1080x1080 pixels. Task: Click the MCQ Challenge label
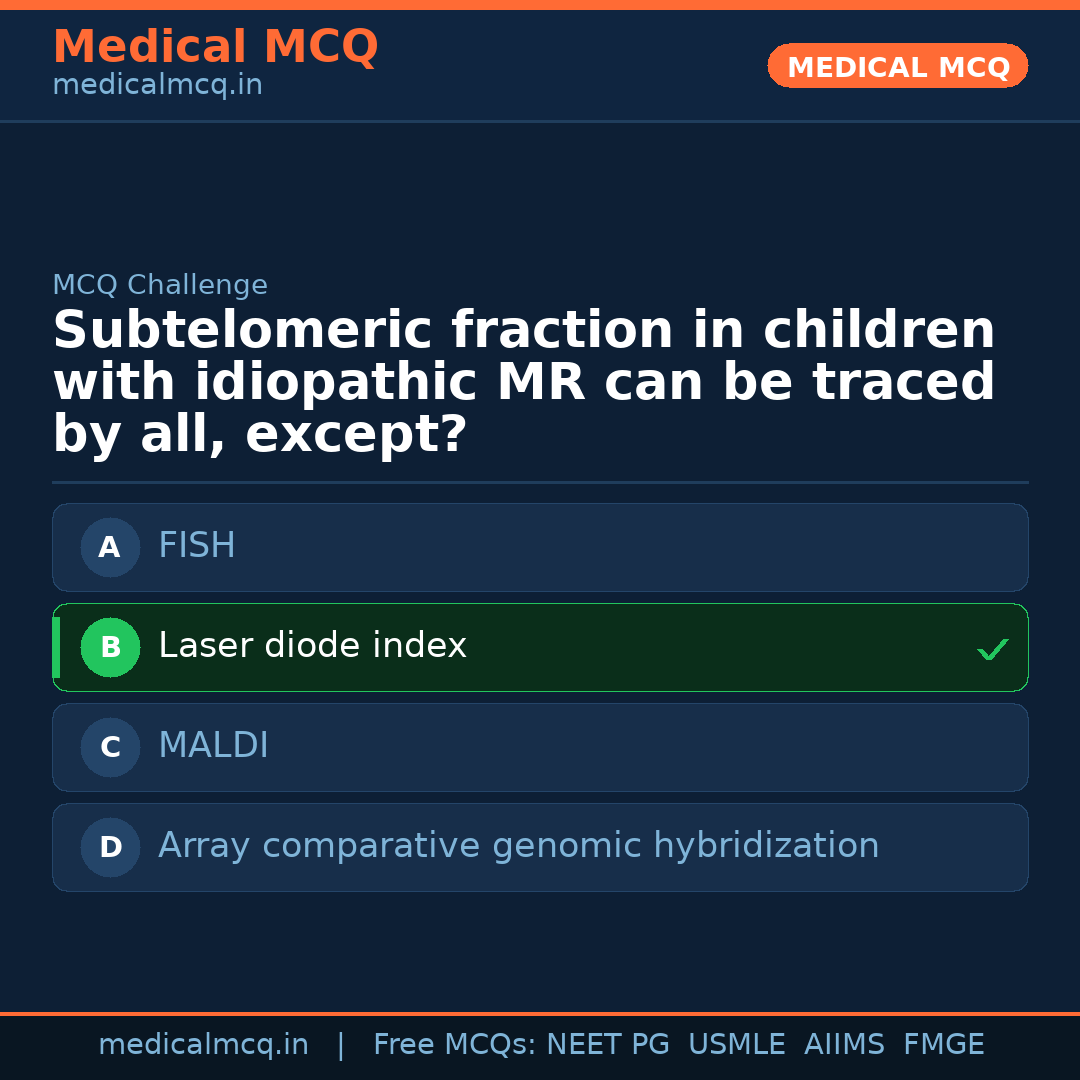[x=160, y=285]
